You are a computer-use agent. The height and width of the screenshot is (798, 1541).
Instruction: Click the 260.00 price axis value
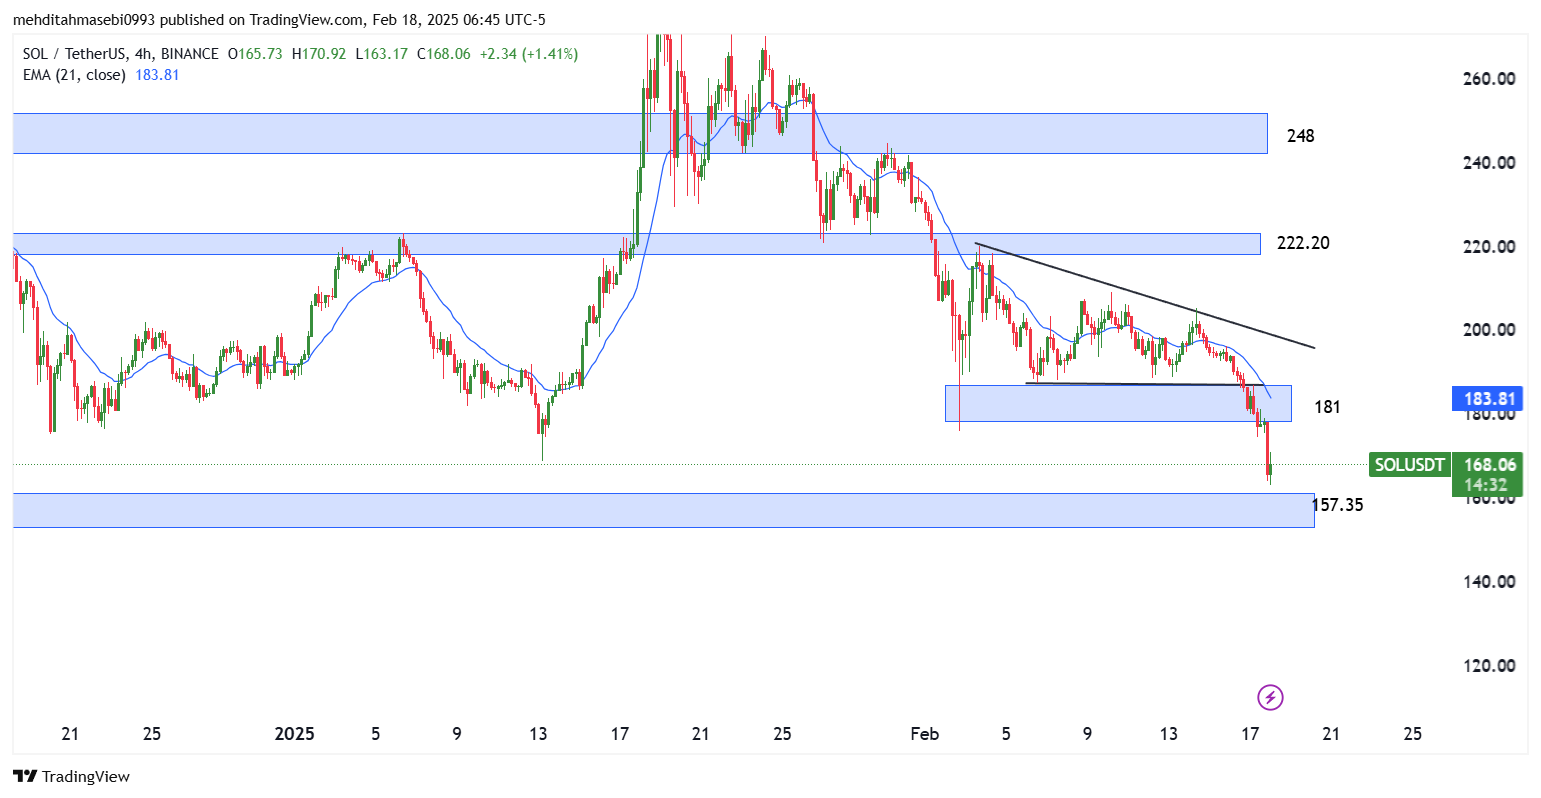point(1488,79)
